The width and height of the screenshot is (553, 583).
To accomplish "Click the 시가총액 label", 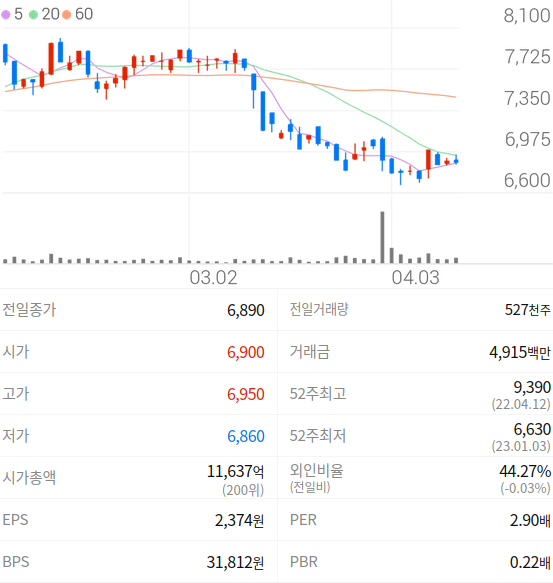I will click(x=29, y=477).
